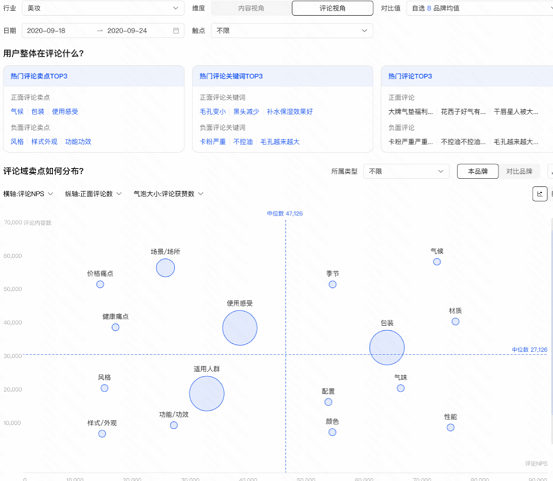Screen dimensions: 553x481
Task: Click keyword 补水保湿效果好 link
Action: [x=290, y=111]
